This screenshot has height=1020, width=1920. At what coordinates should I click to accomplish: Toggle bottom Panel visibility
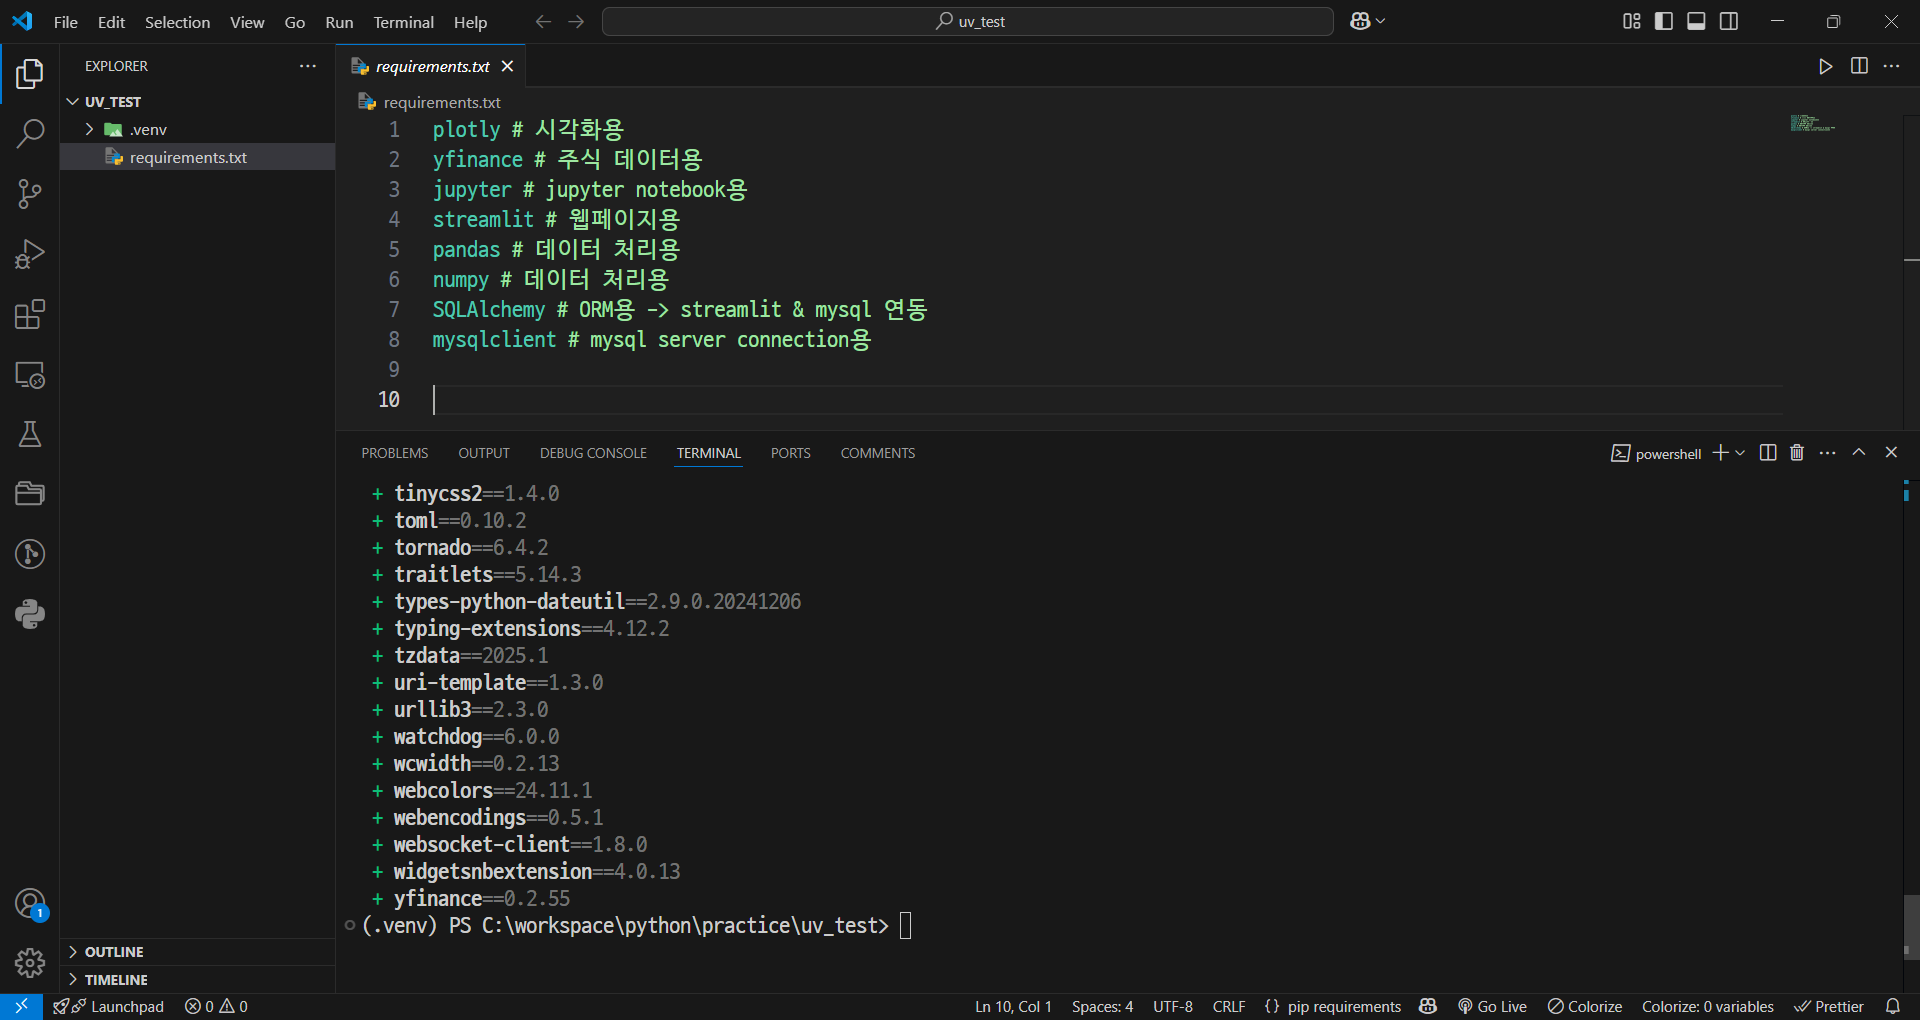tap(1696, 21)
